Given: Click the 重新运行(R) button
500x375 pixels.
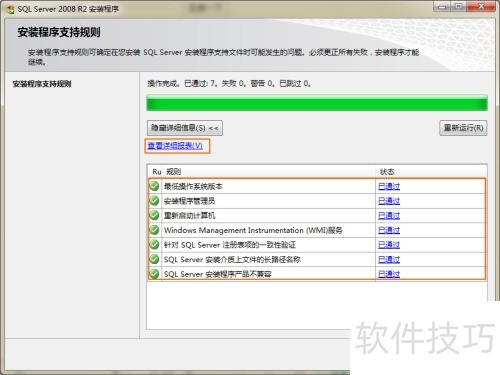Looking at the screenshot, I should (x=463, y=128).
